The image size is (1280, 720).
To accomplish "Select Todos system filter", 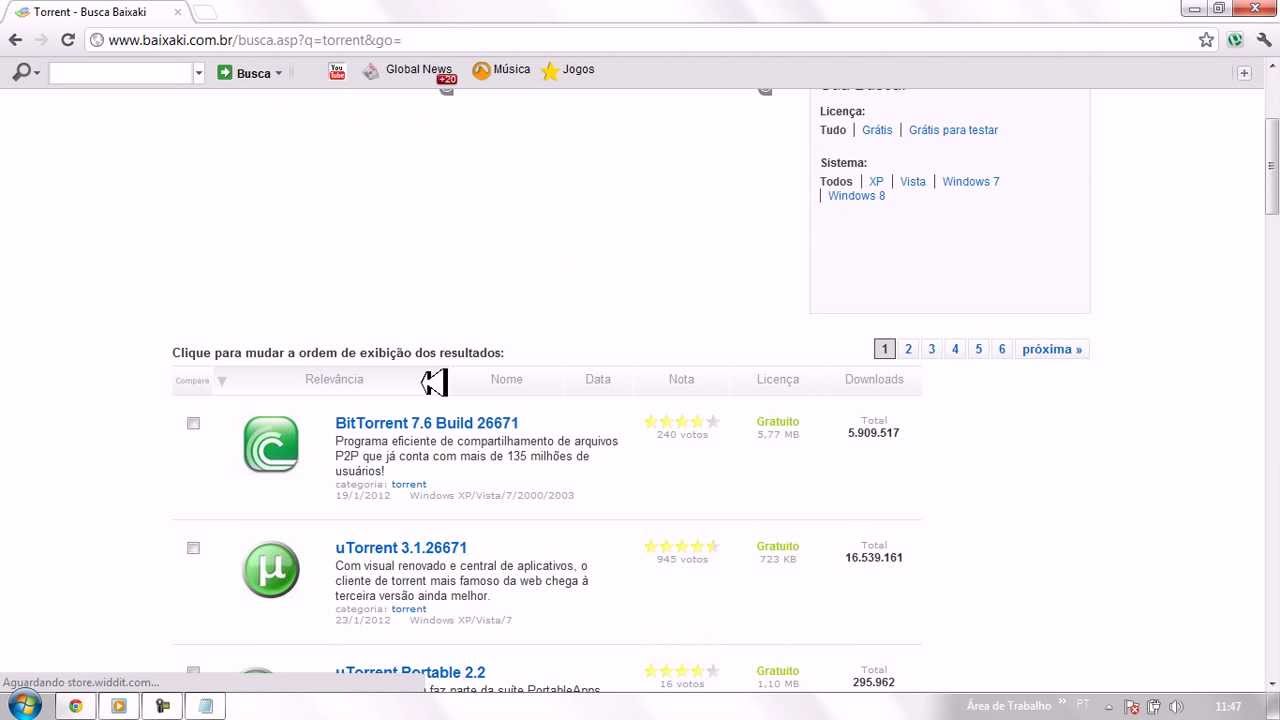I will 836,182.
